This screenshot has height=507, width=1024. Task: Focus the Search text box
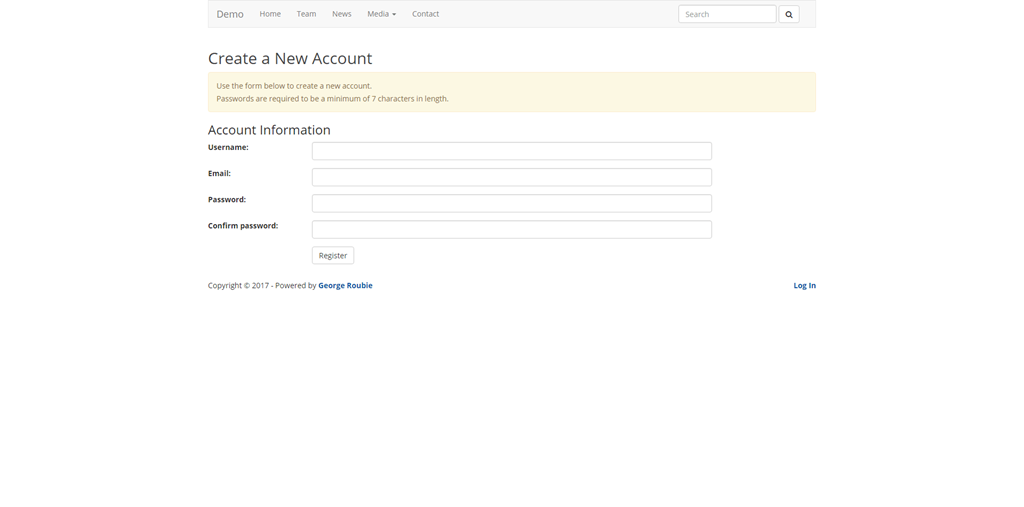[x=726, y=14]
